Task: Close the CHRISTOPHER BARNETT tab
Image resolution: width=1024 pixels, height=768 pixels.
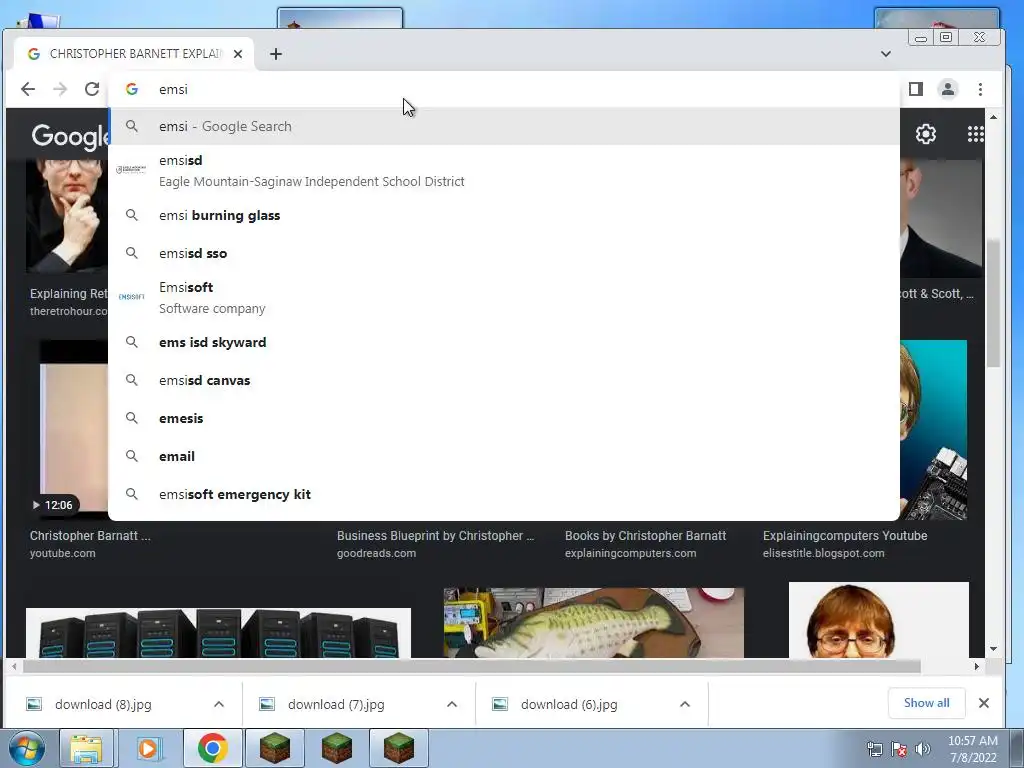Action: point(238,54)
